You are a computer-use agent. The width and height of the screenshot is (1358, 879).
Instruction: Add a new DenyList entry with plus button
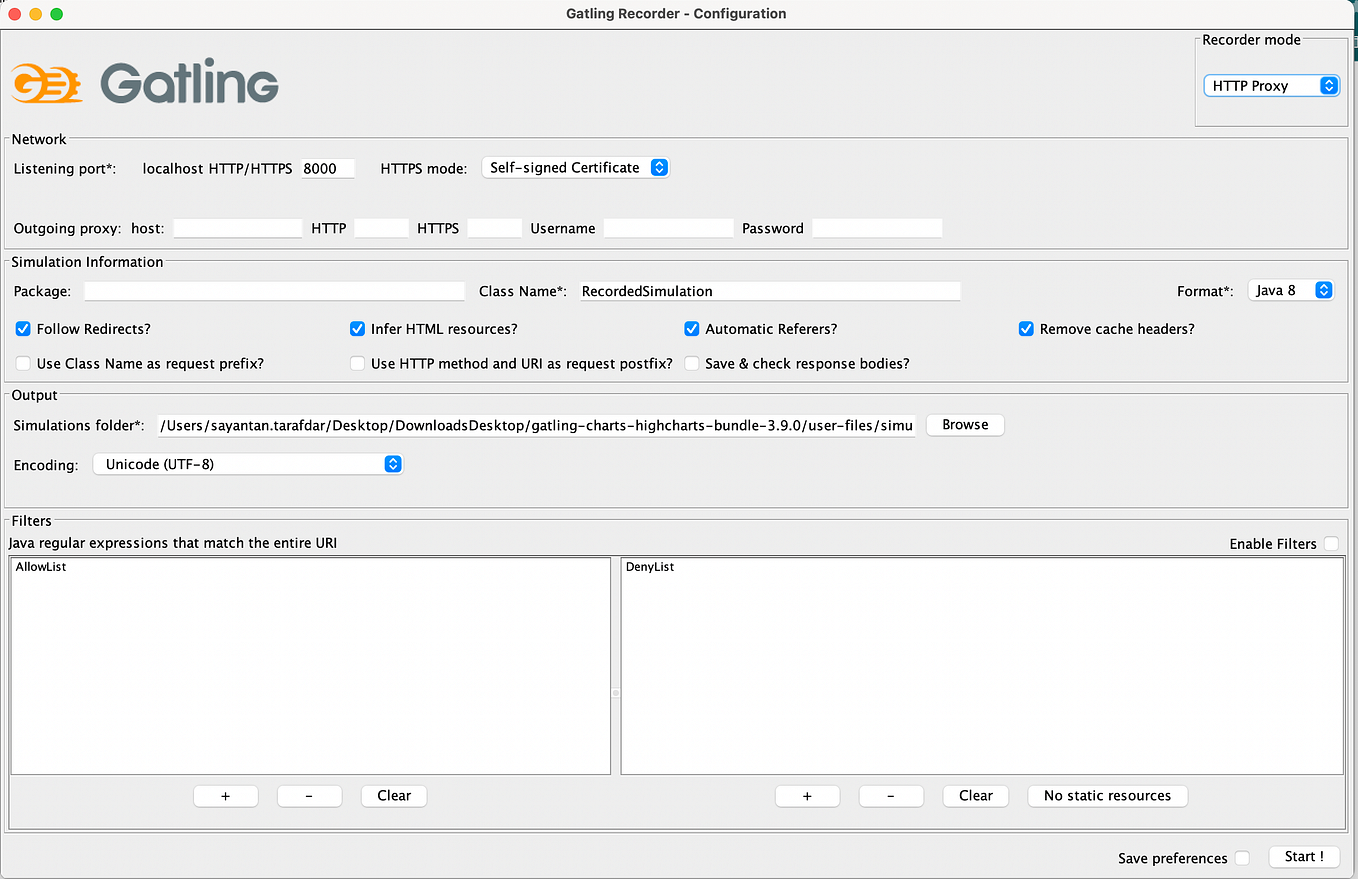[807, 795]
